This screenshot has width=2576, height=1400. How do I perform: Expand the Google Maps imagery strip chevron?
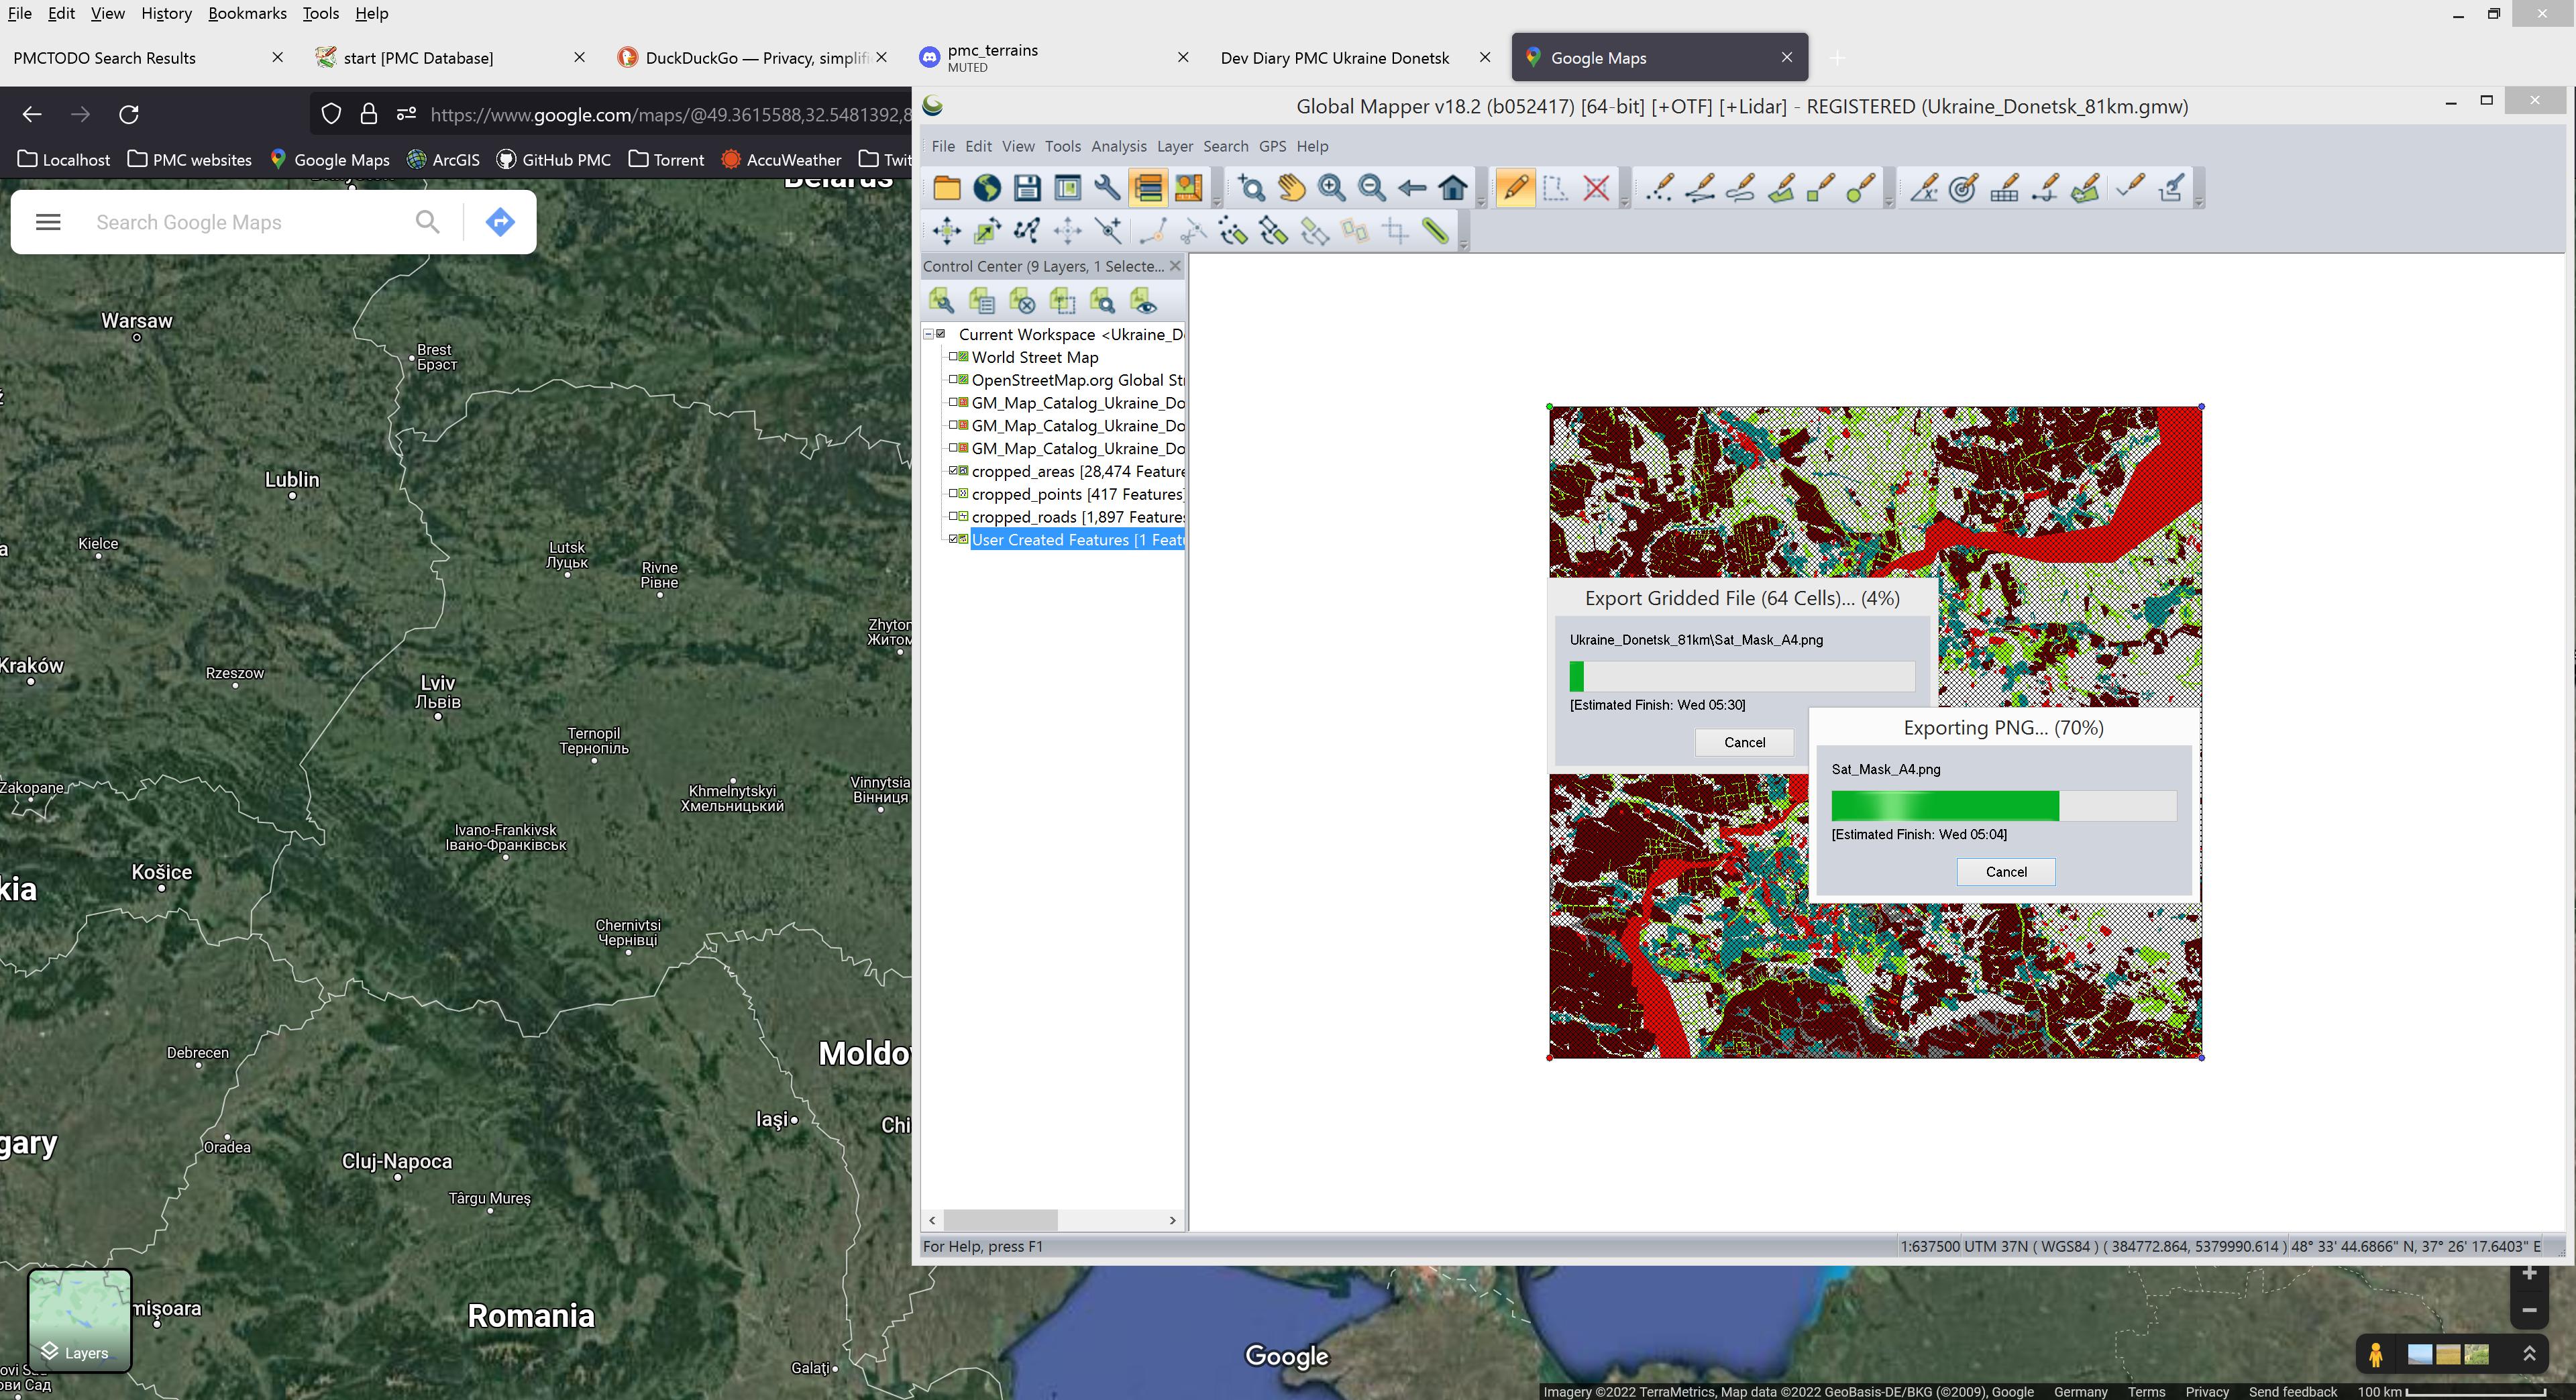pos(2529,1354)
